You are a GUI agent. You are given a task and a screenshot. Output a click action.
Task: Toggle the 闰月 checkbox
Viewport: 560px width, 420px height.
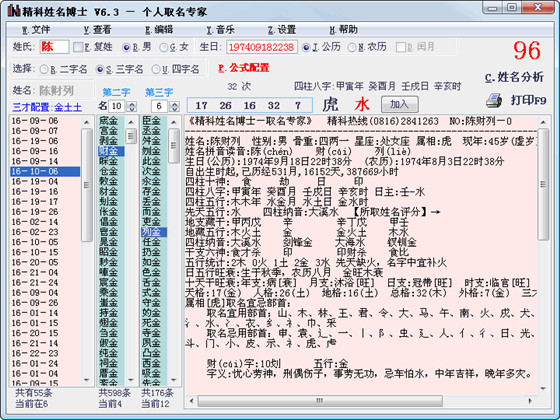(415, 47)
